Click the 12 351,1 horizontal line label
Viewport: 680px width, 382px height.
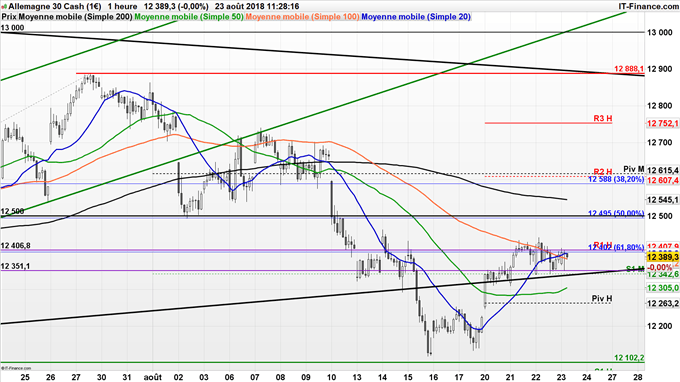point(16,266)
